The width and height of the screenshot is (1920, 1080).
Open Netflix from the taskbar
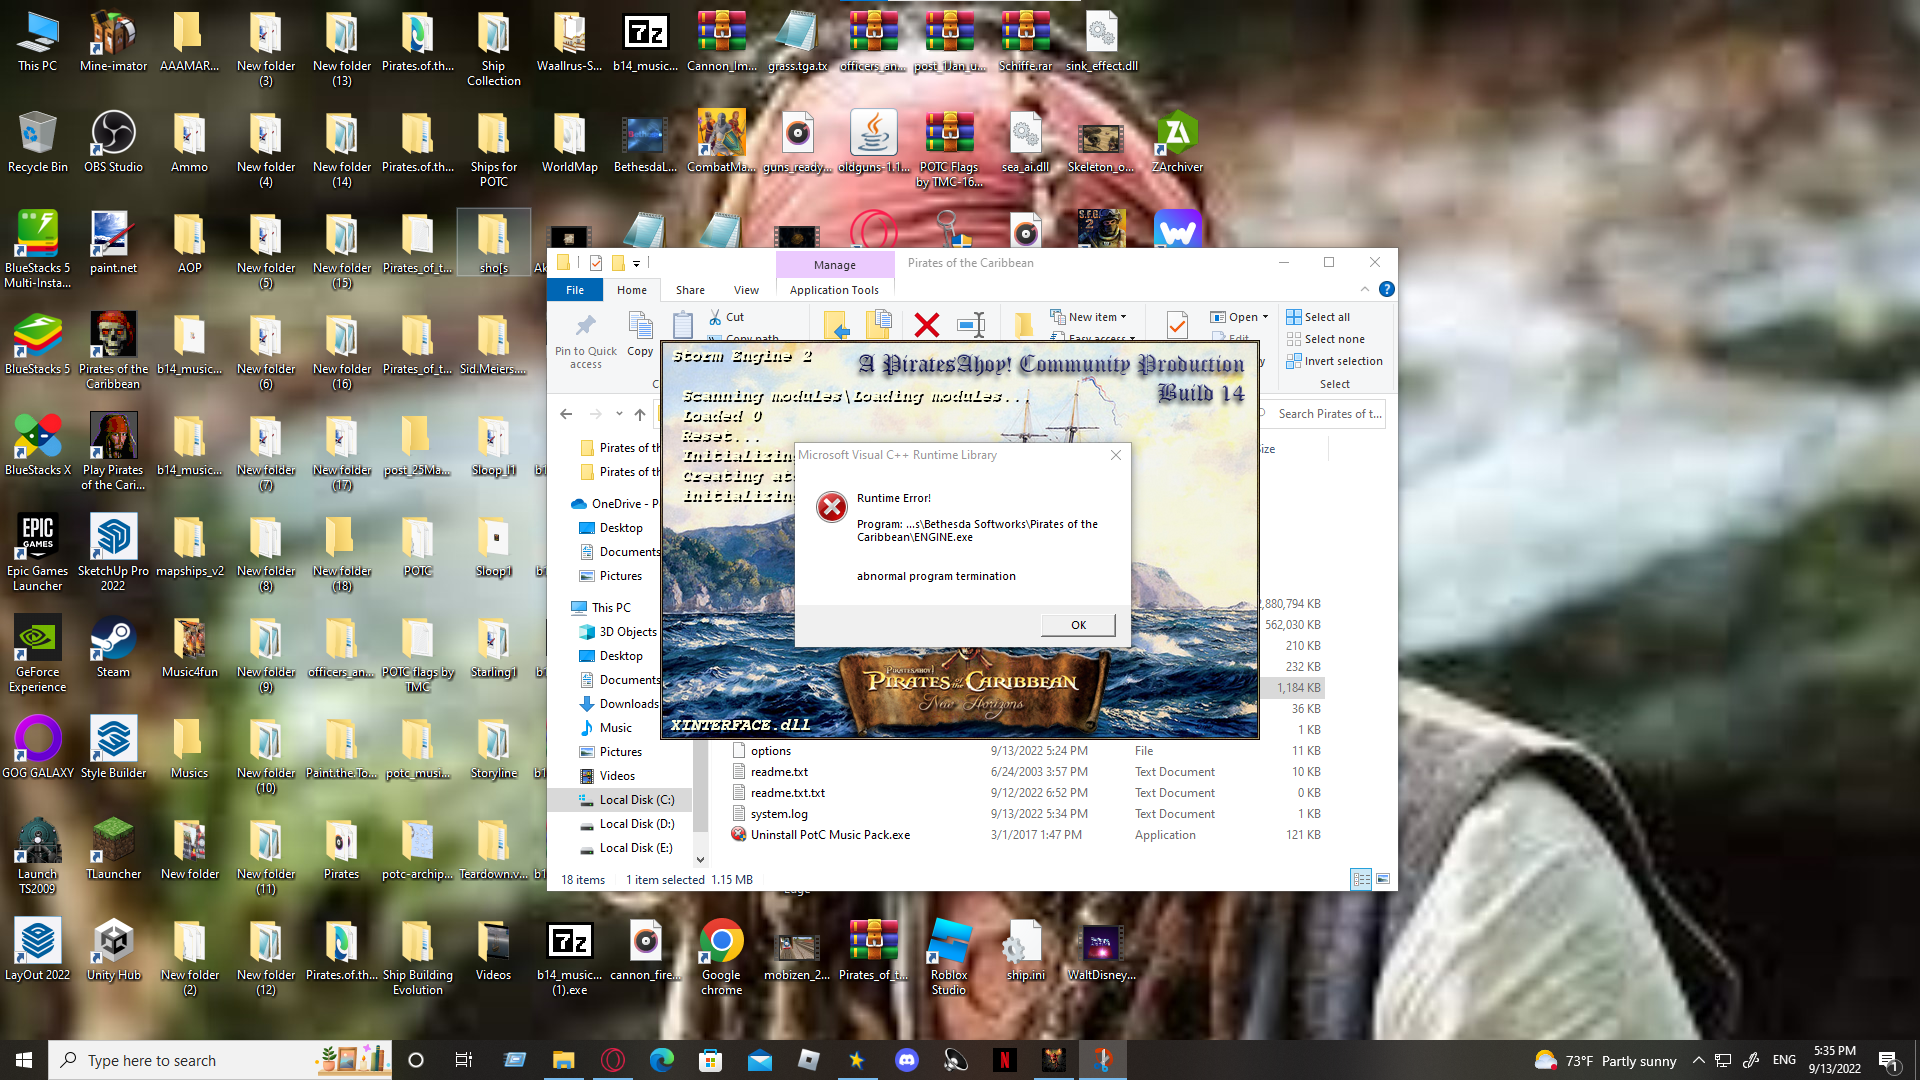click(x=1004, y=1060)
